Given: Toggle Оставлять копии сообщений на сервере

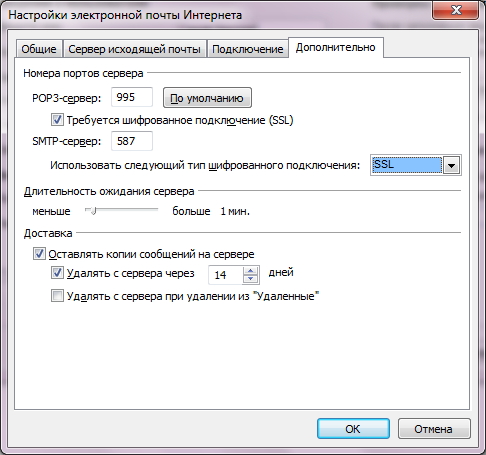Looking at the screenshot, I should coord(39,254).
